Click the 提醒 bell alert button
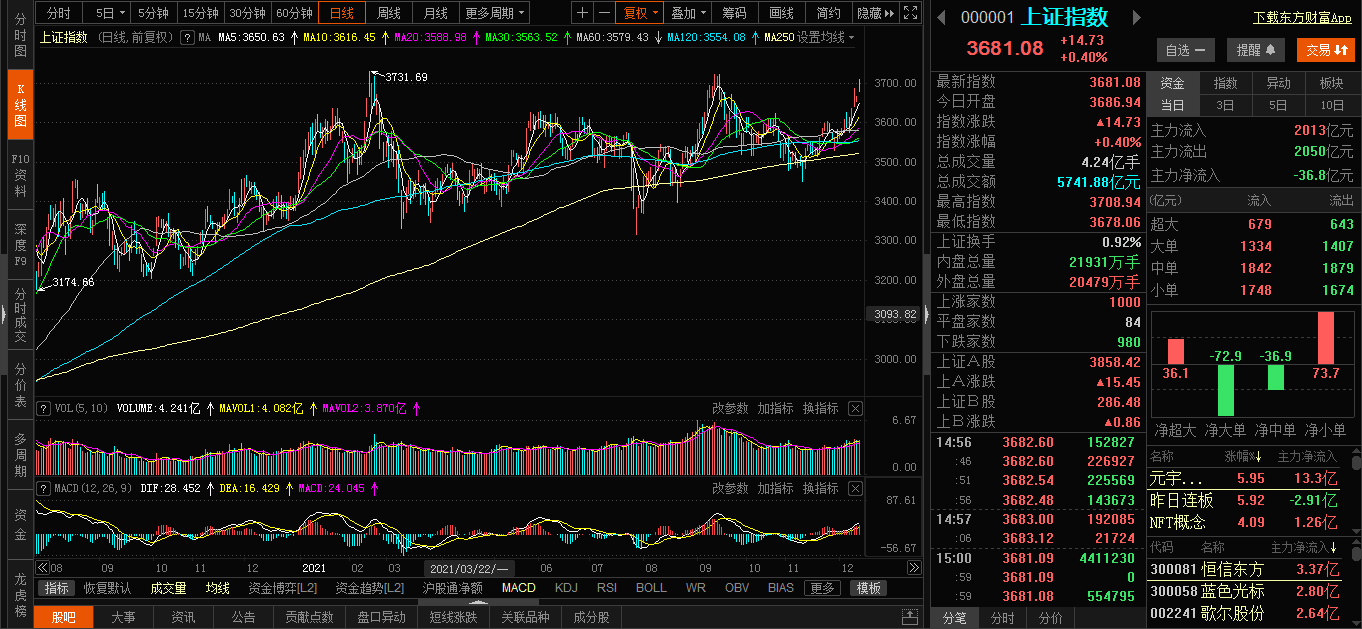 [1255, 50]
